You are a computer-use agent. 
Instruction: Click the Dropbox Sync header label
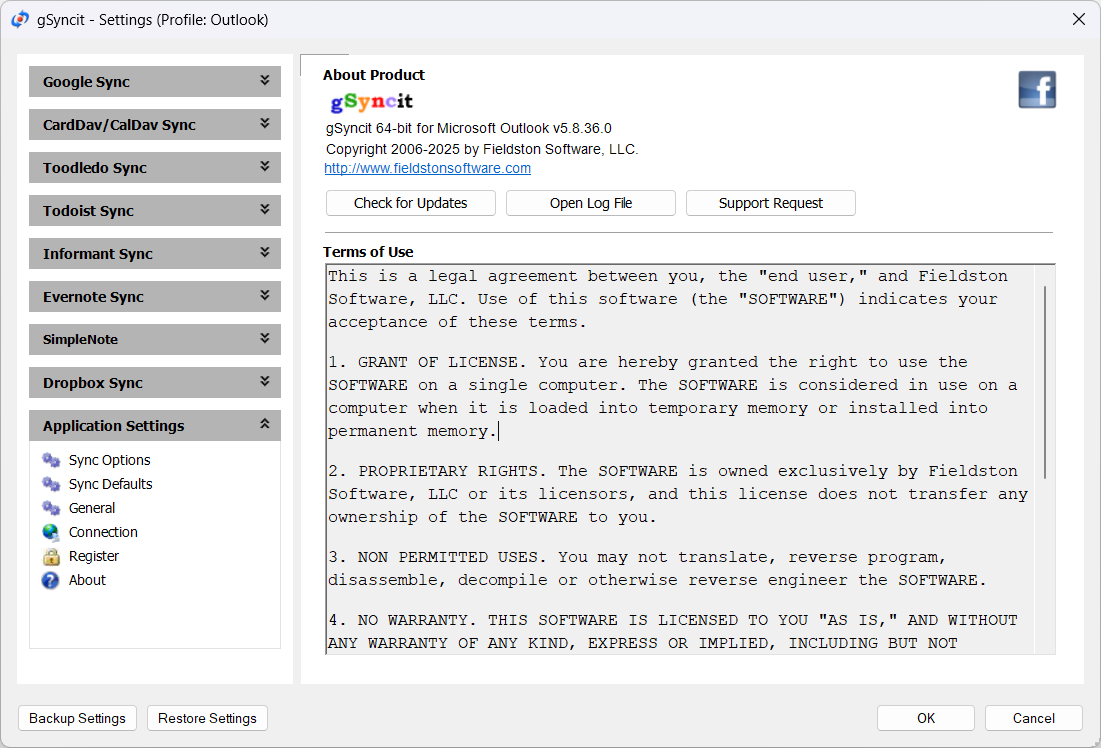tap(93, 383)
